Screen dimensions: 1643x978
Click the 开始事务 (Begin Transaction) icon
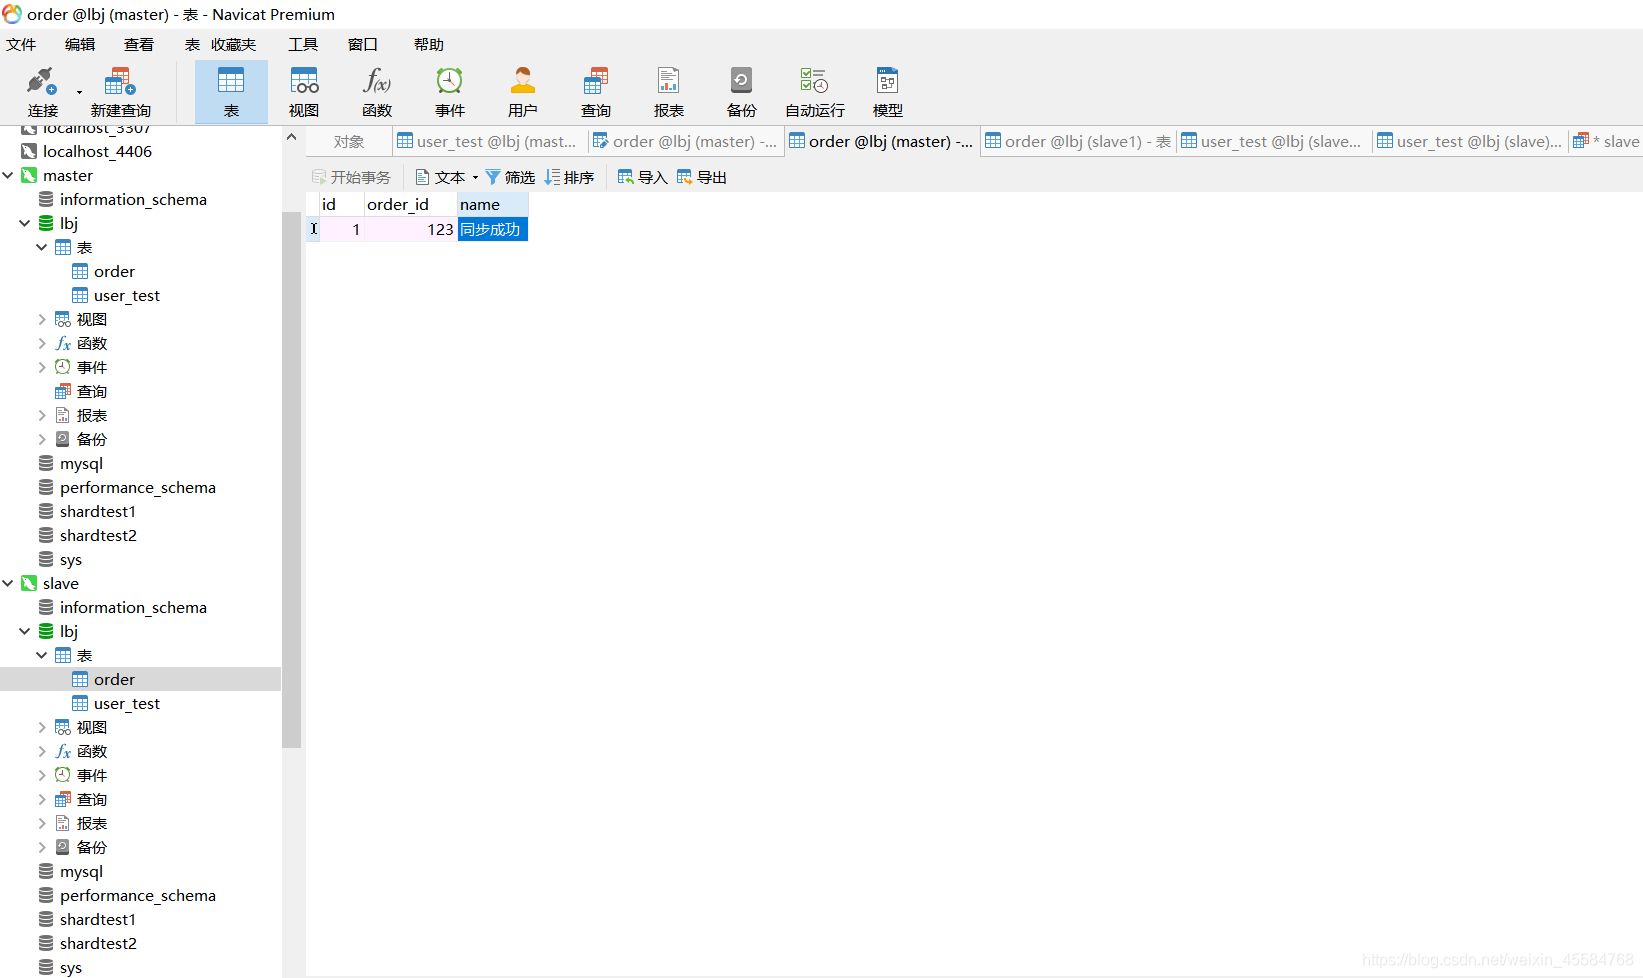(319, 177)
